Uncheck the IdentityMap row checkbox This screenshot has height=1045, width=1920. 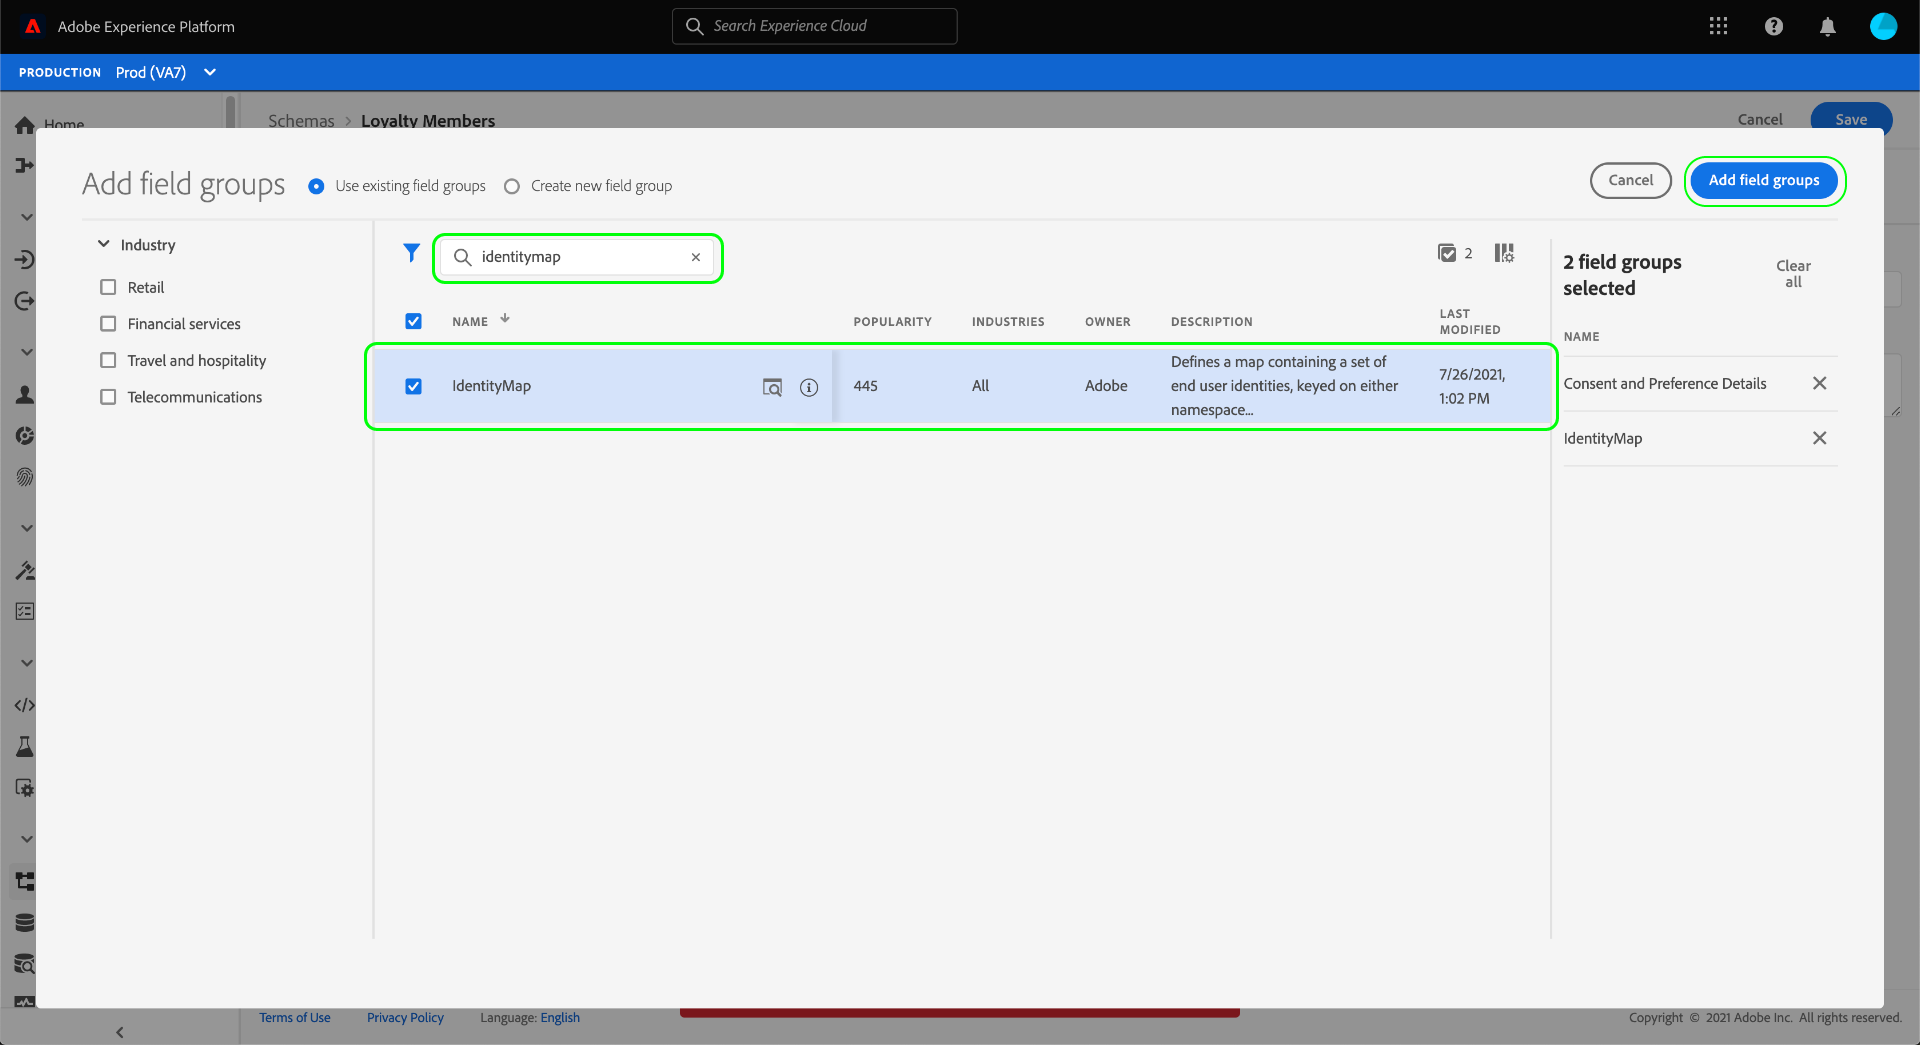click(x=413, y=386)
